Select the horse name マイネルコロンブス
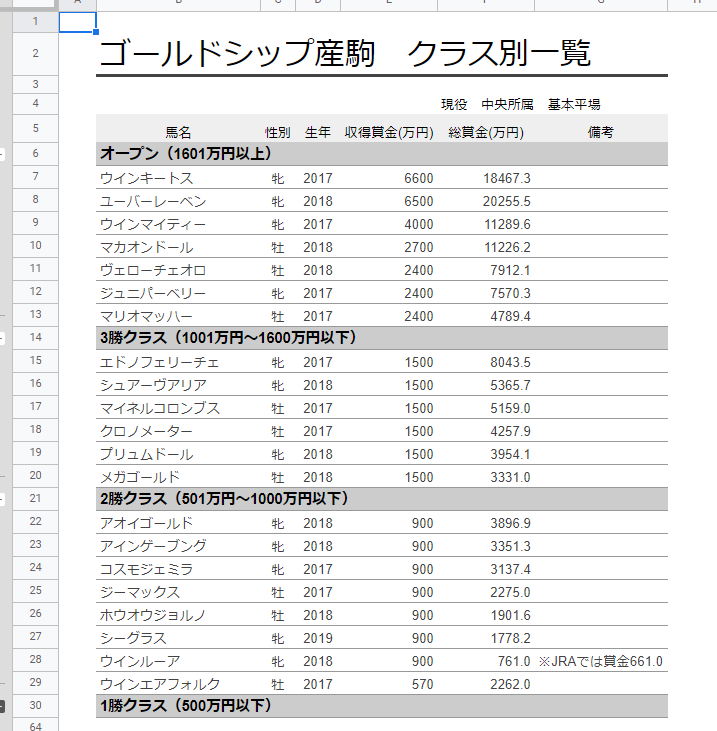Screen dimensions: 717x731 pos(159,408)
